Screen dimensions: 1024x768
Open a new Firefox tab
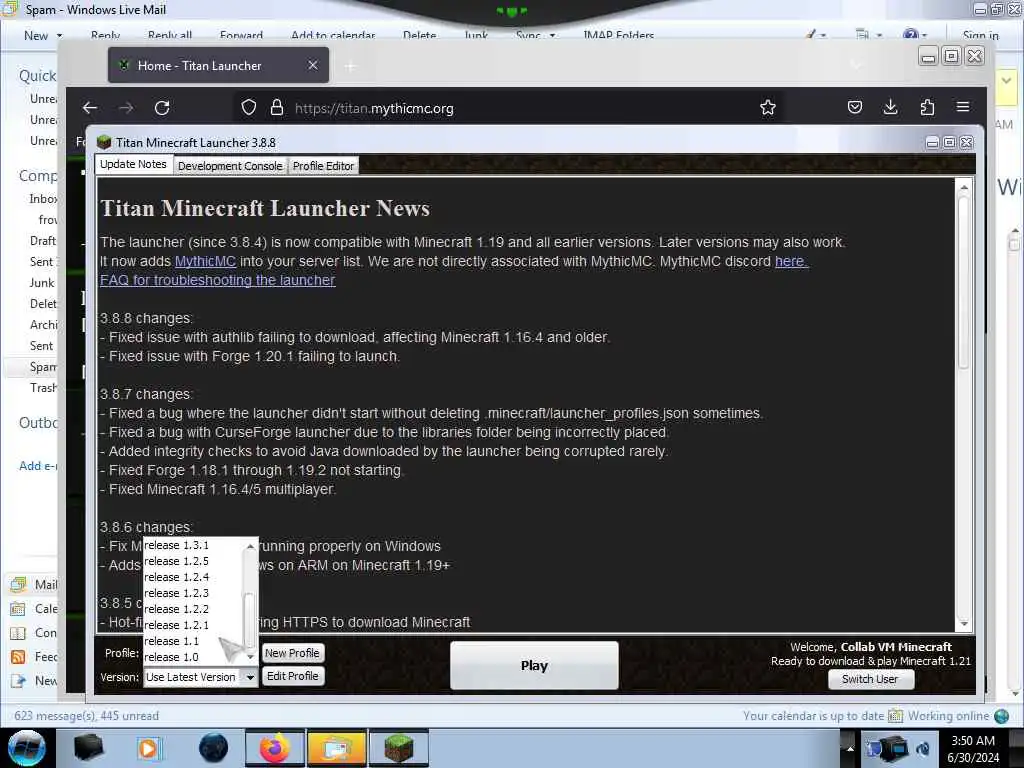[351, 66]
